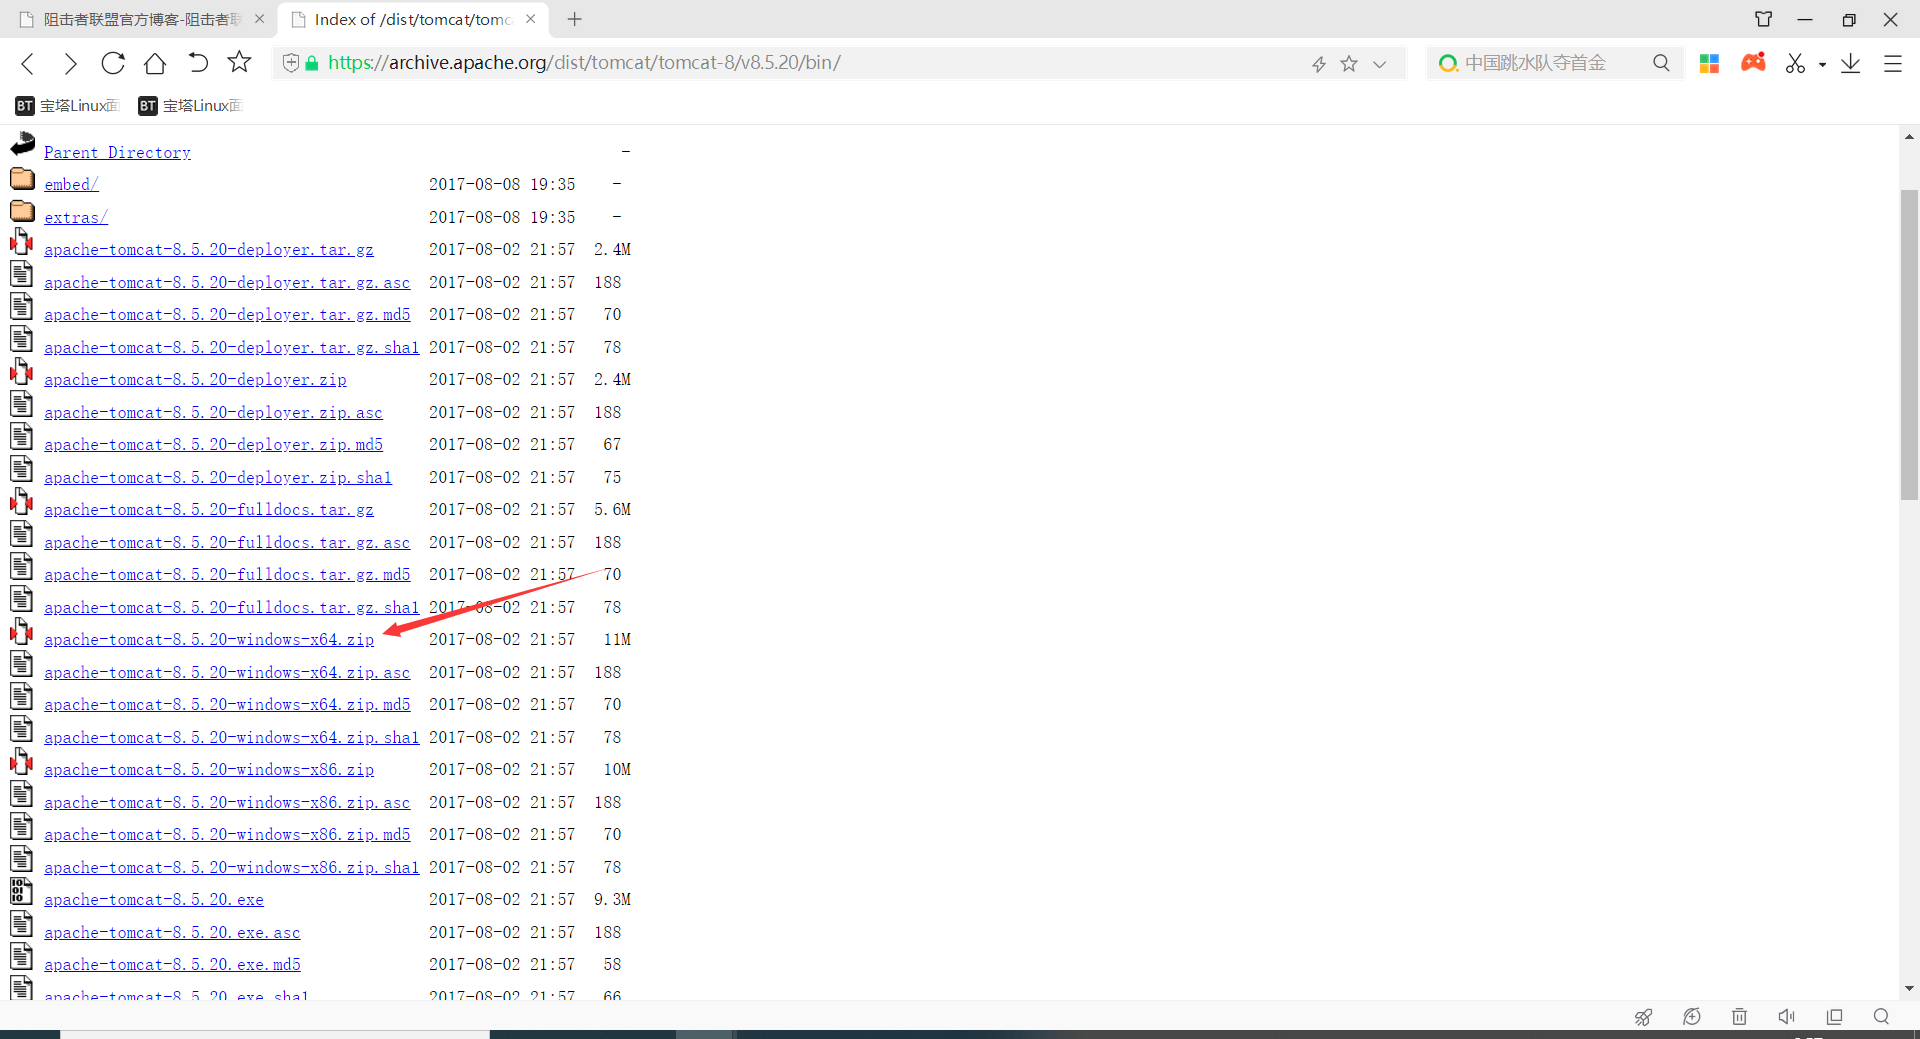Open the browser home page

point(155,63)
